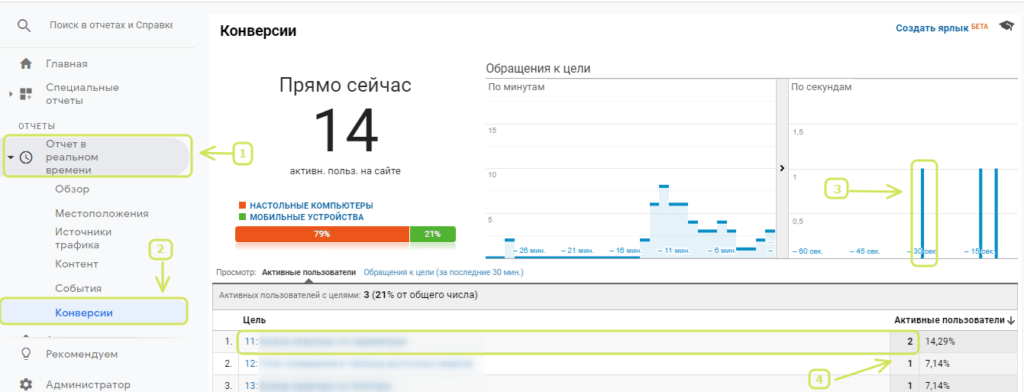Viewport: 1024px width, 392px height.
Task: Open the Рекомендуем section
Action: click(82, 354)
